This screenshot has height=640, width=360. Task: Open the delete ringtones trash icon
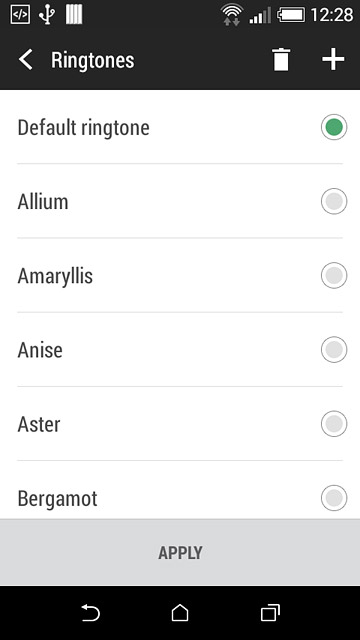click(281, 60)
